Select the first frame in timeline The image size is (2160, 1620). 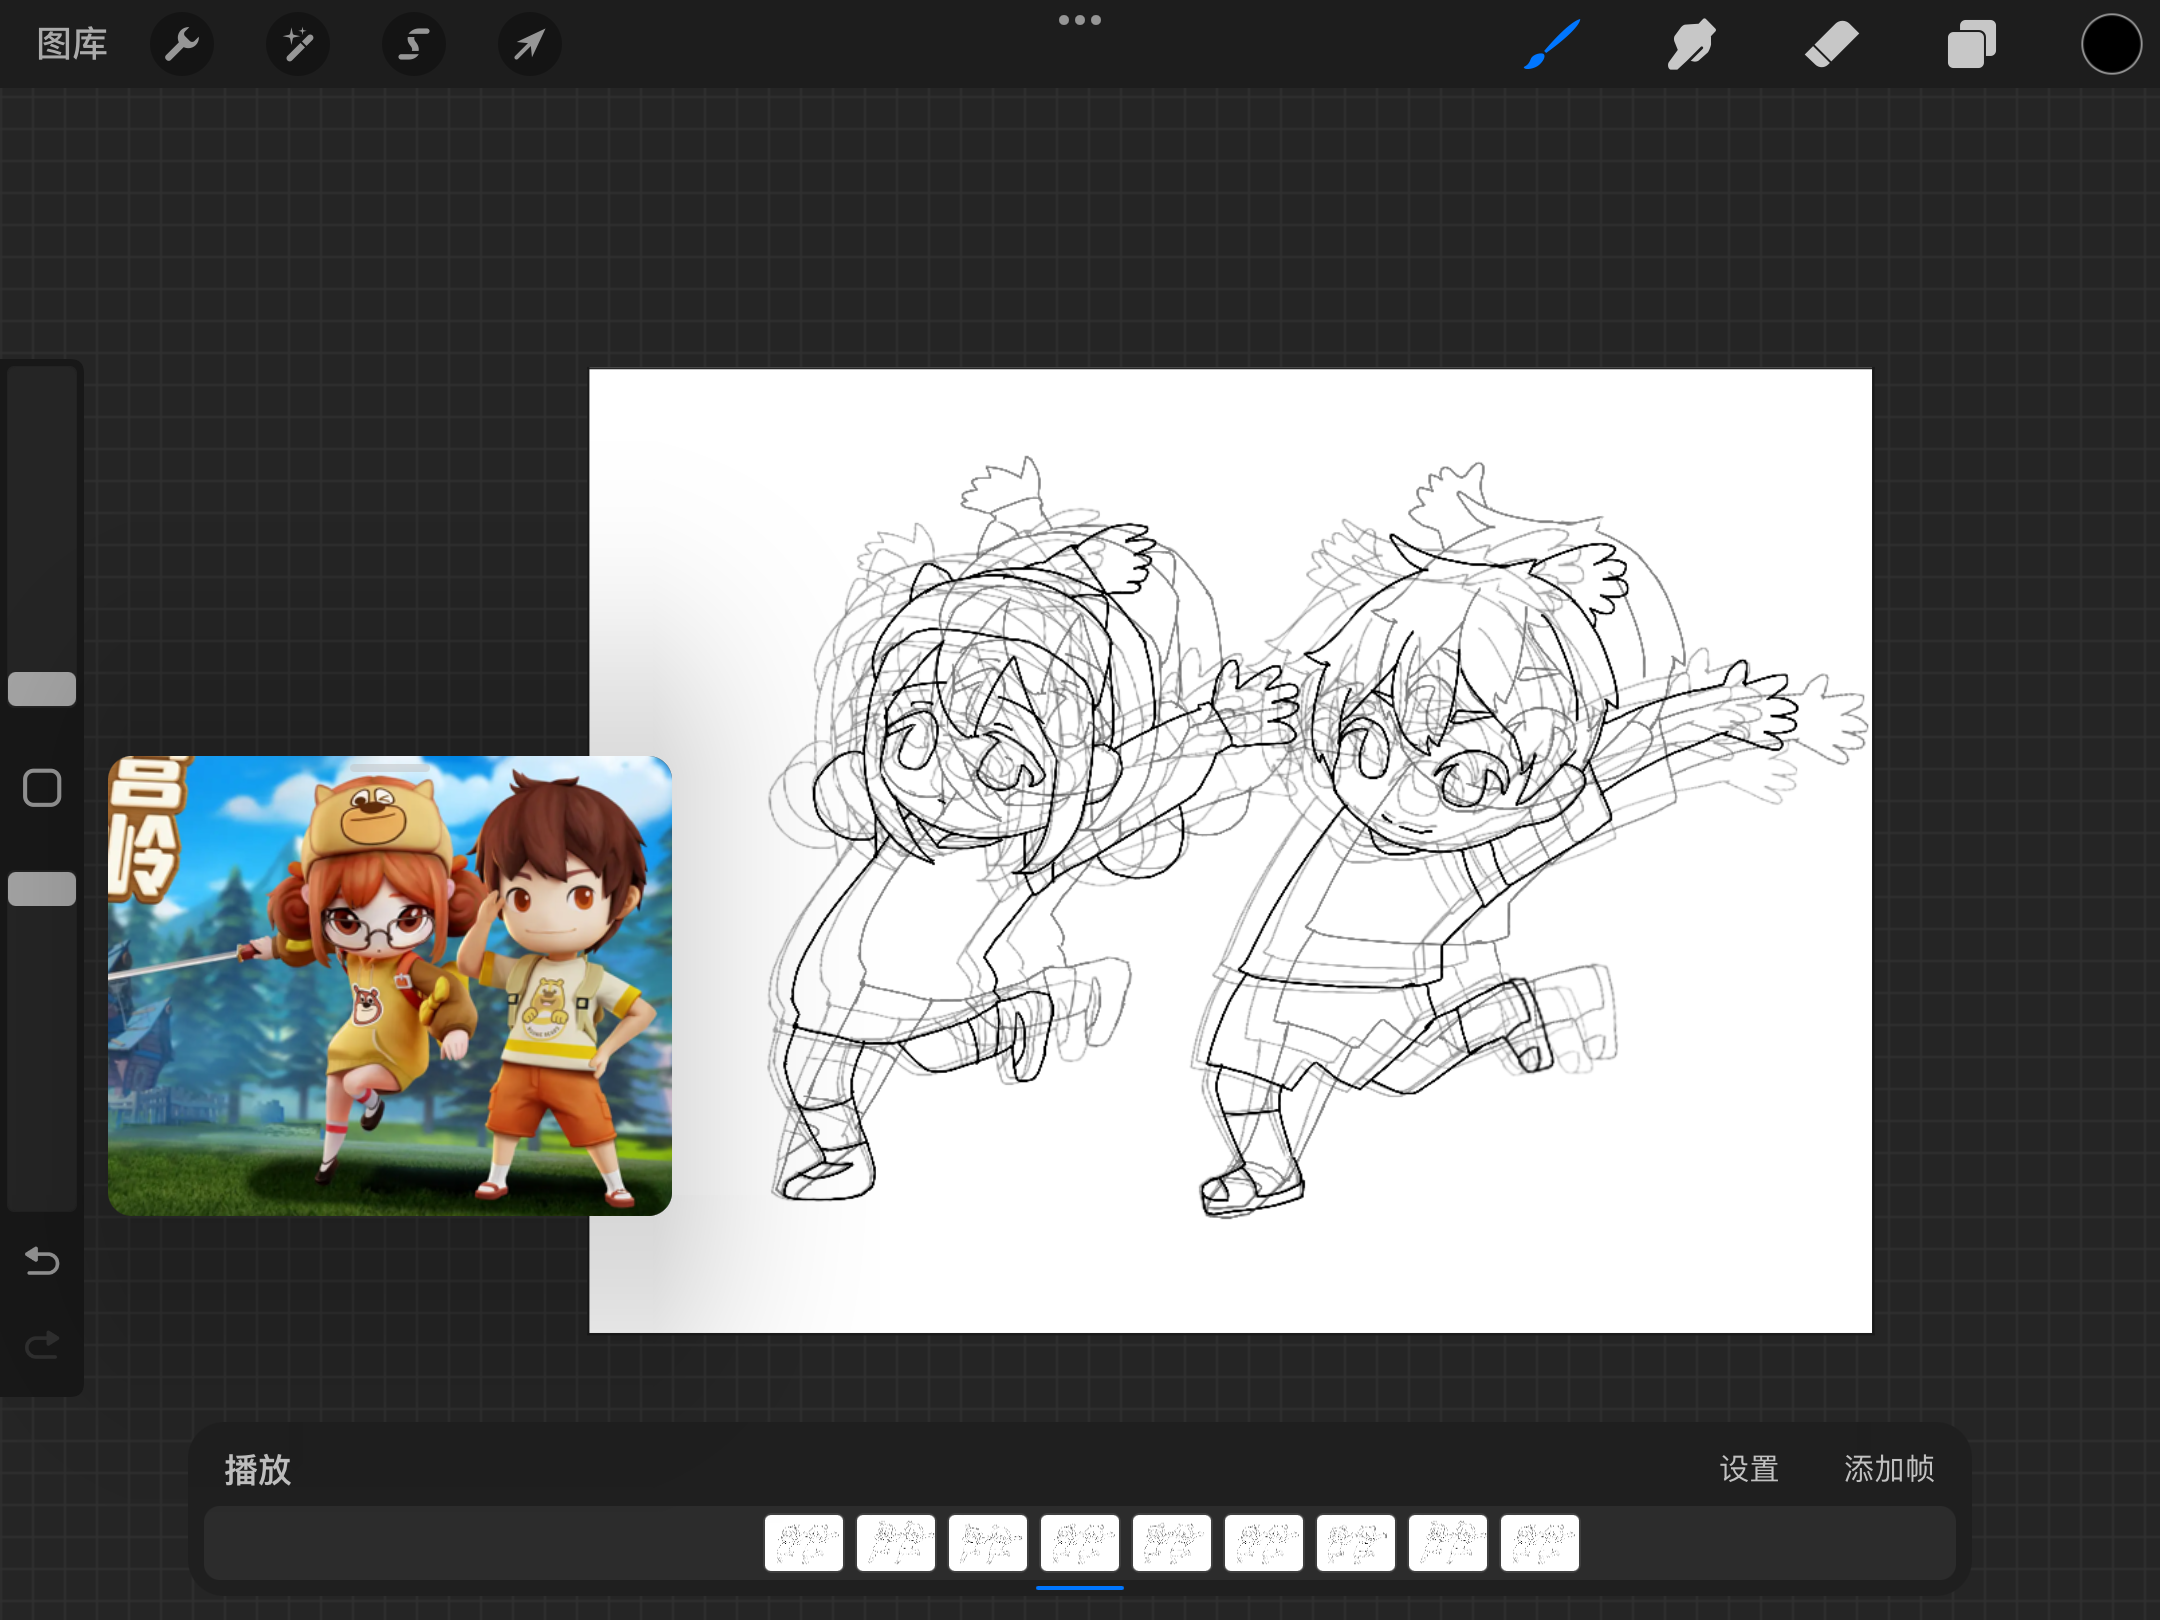(x=804, y=1543)
